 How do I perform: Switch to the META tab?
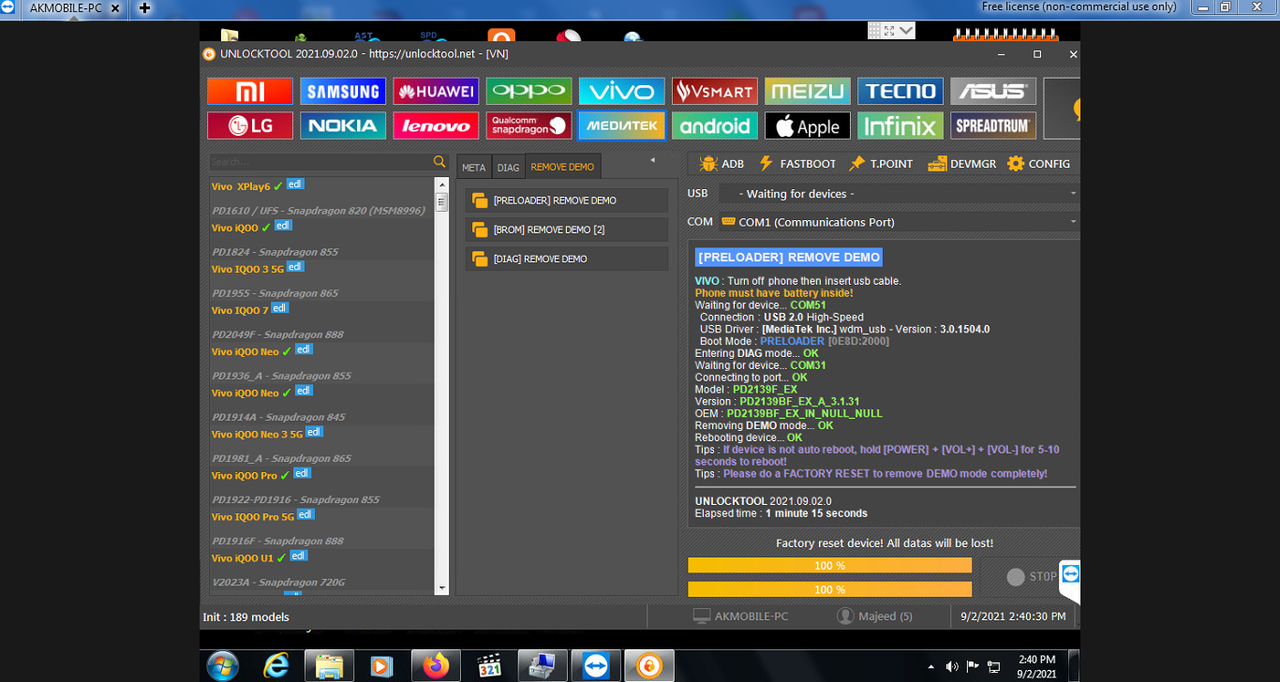[473, 168]
